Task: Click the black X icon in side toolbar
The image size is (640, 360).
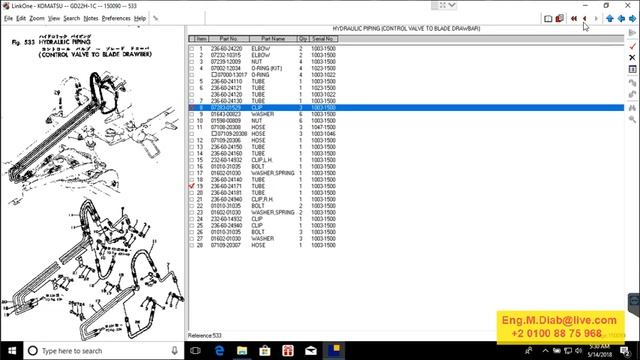Action: coord(632,58)
